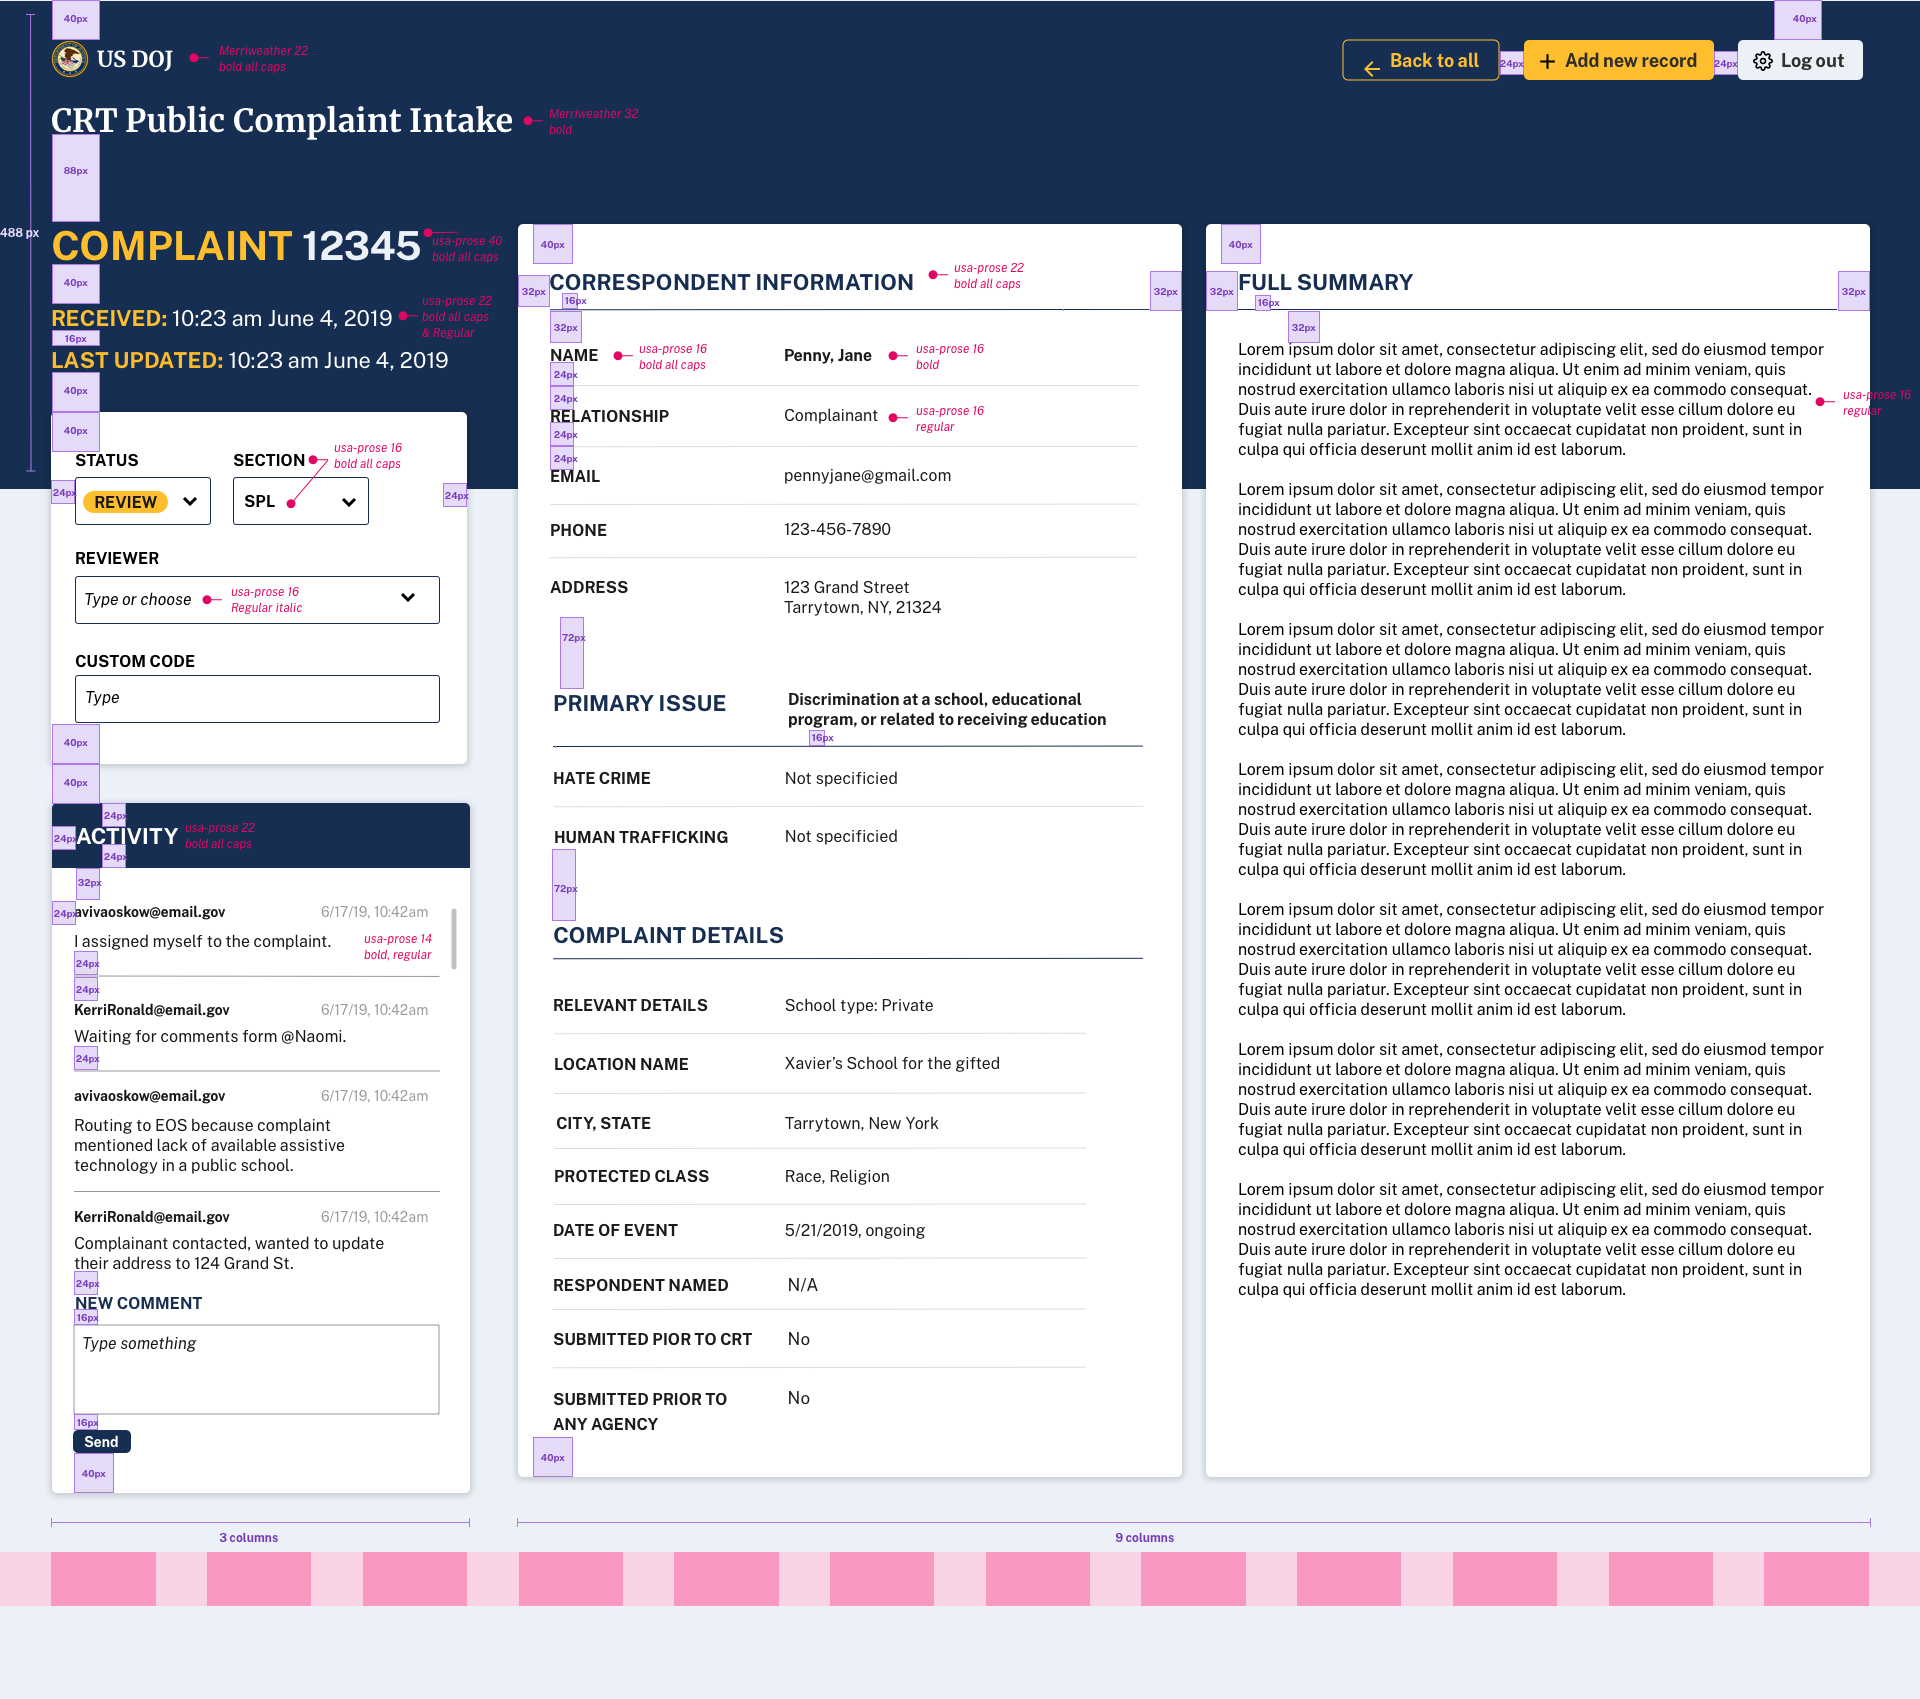Screen dimensions: 1920x1699
Task: Click phone number 123-456-7890
Action: [x=837, y=529]
